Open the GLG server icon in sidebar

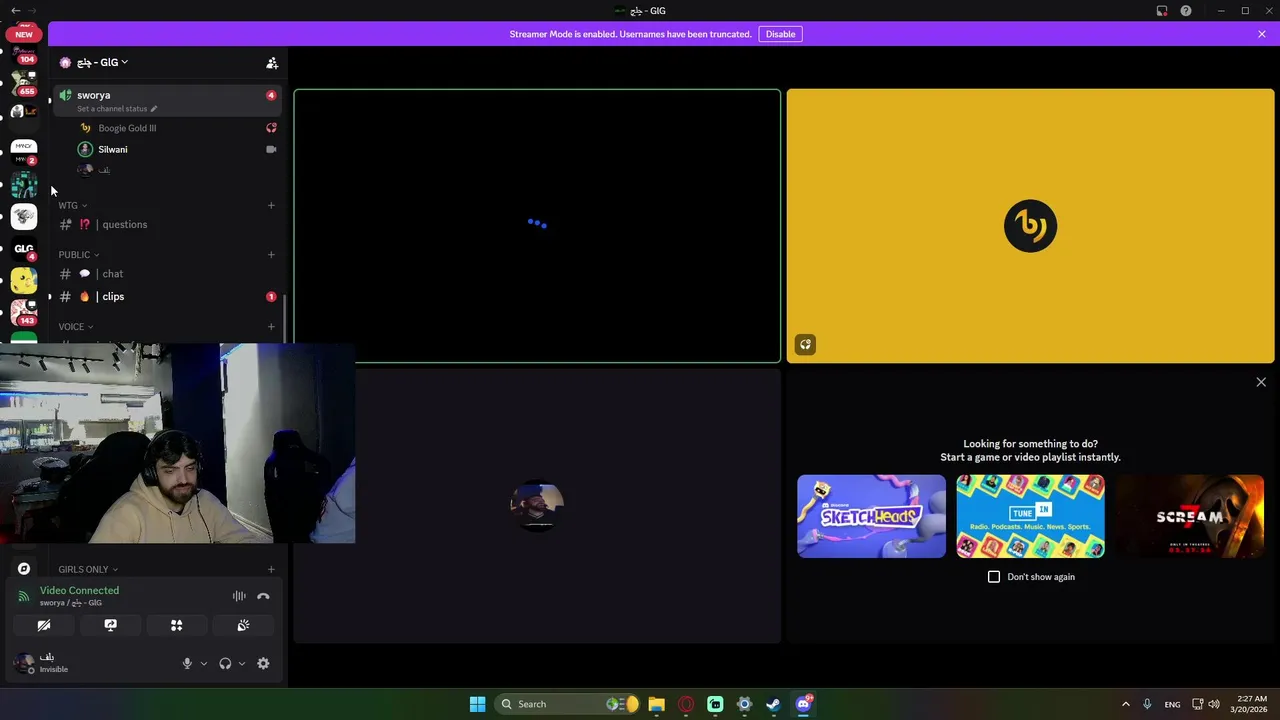[24, 249]
